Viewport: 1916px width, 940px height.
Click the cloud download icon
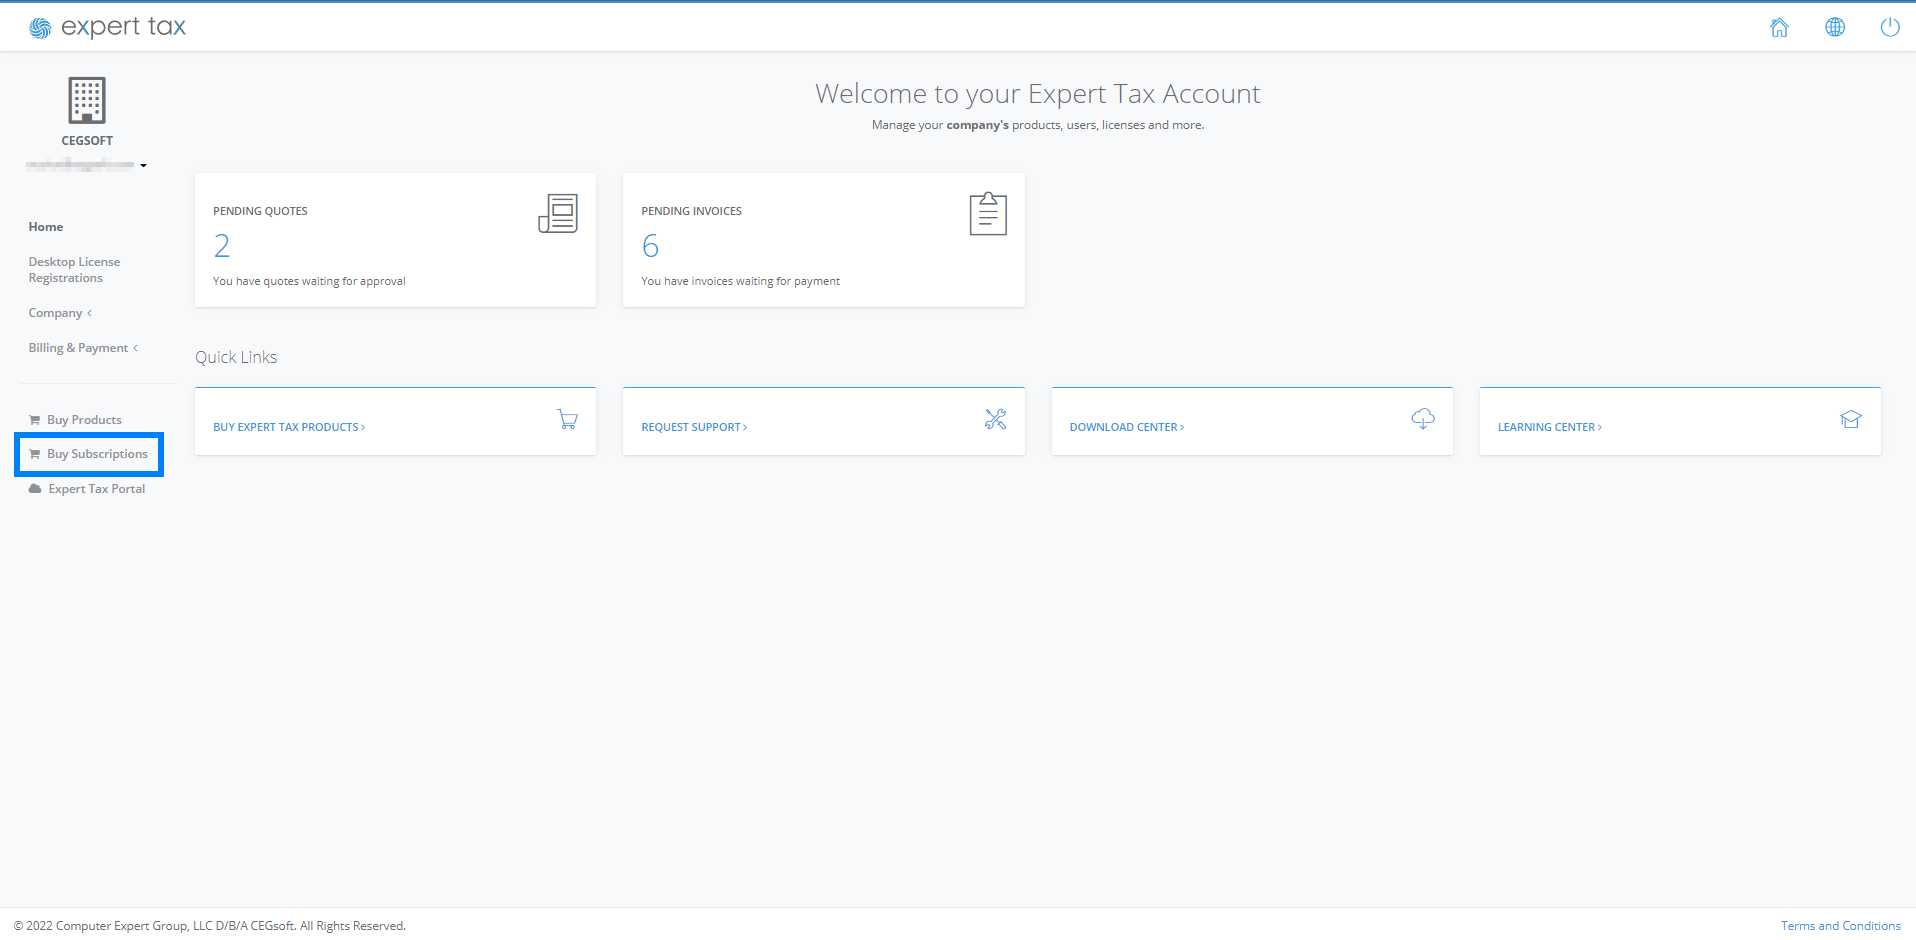click(x=1423, y=419)
